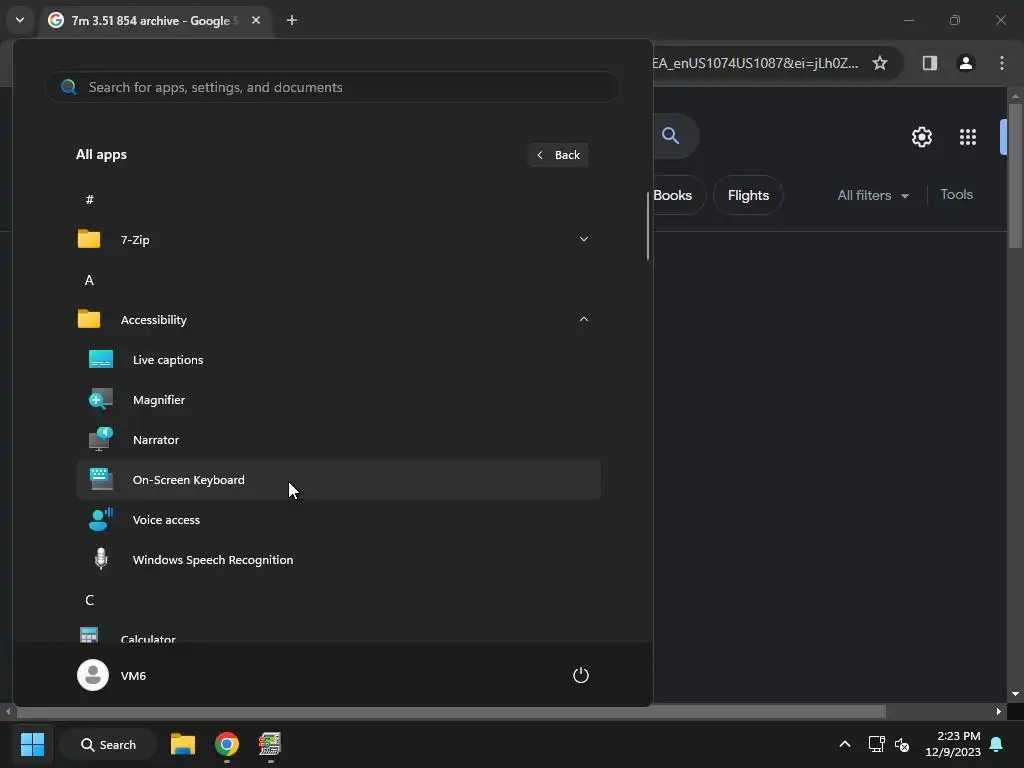
Task: Collapse the Accessibility folder chevron
Action: [584, 319]
